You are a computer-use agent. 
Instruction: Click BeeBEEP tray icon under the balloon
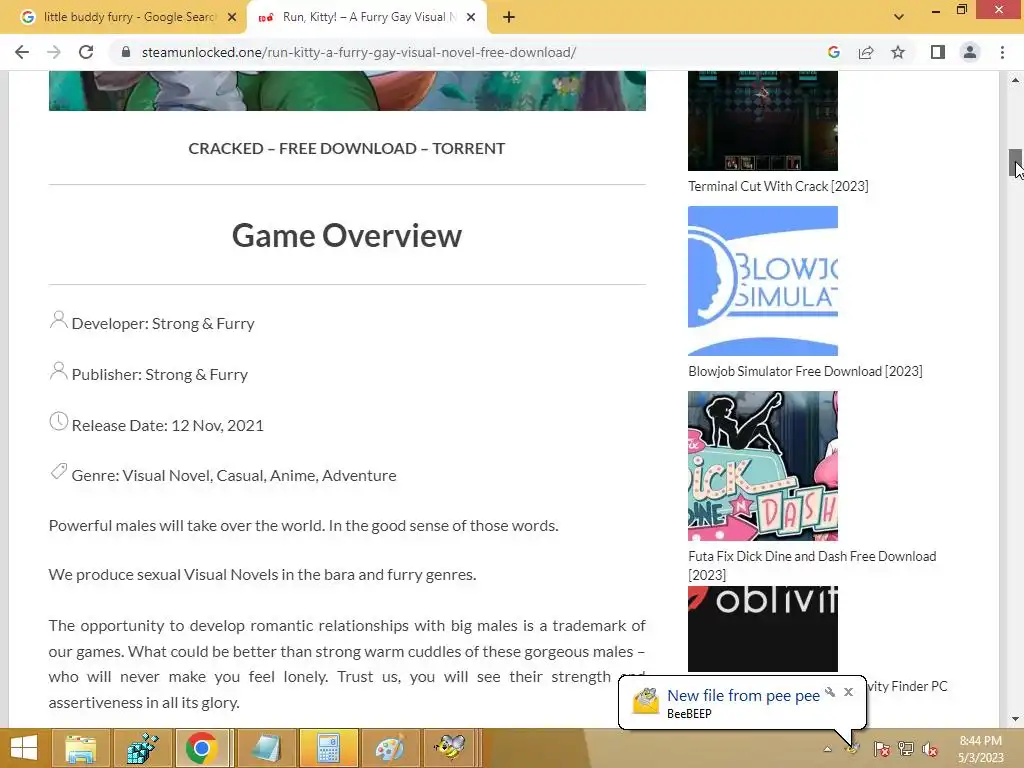click(853, 749)
